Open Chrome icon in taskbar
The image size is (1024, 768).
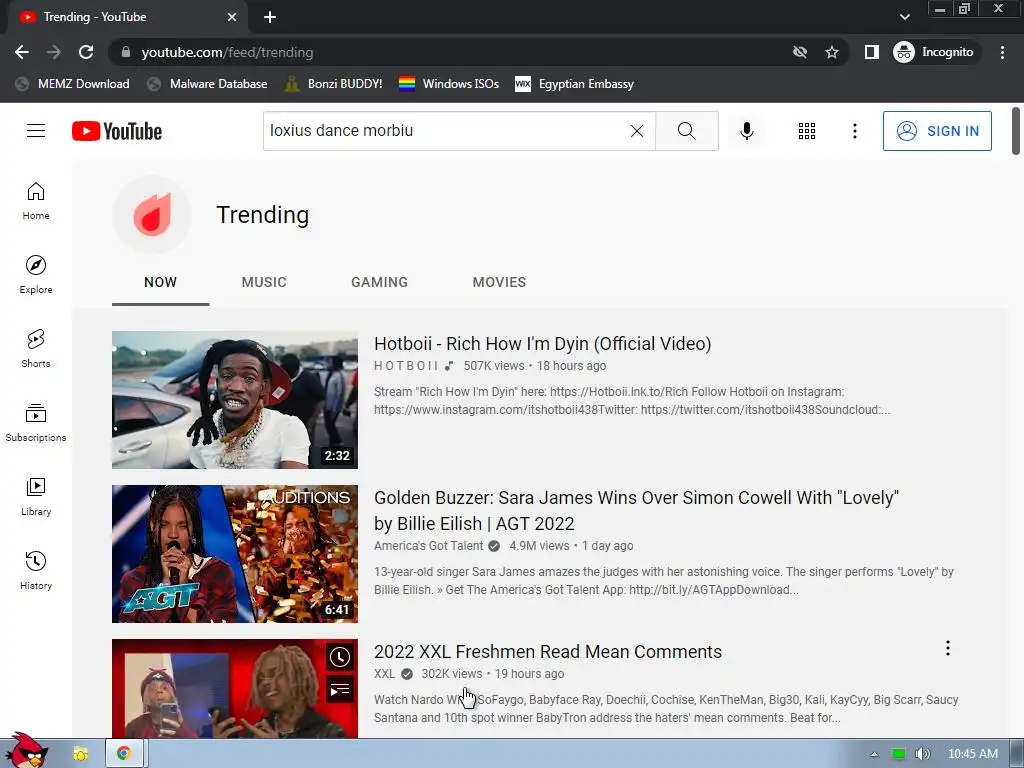coord(123,754)
